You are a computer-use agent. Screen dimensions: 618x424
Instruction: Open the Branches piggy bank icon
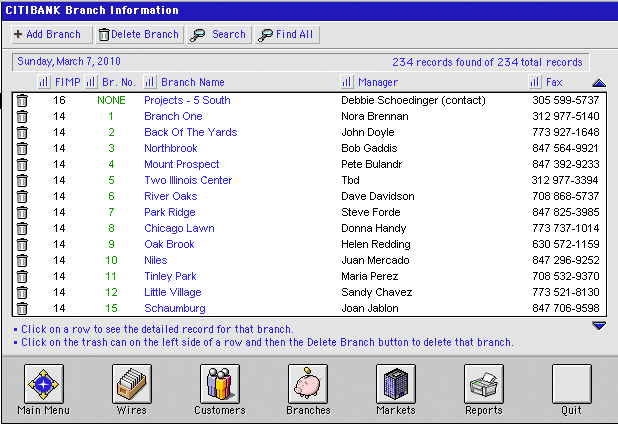(x=308, y=384)
